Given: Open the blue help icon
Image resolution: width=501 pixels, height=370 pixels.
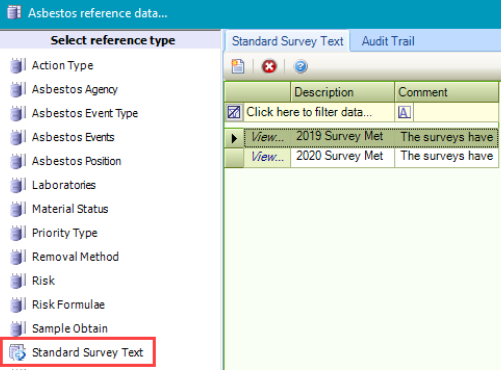Looking at the screenshot, I should coord(300,66).
